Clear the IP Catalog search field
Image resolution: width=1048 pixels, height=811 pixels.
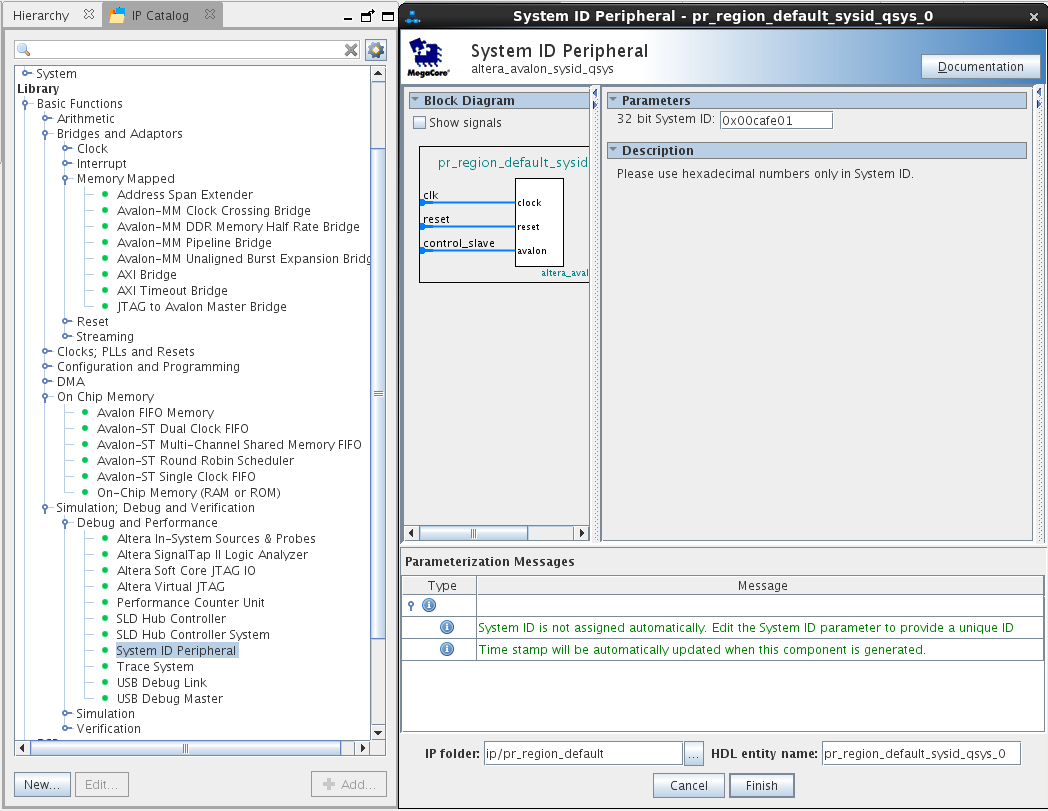click(351, 50)
